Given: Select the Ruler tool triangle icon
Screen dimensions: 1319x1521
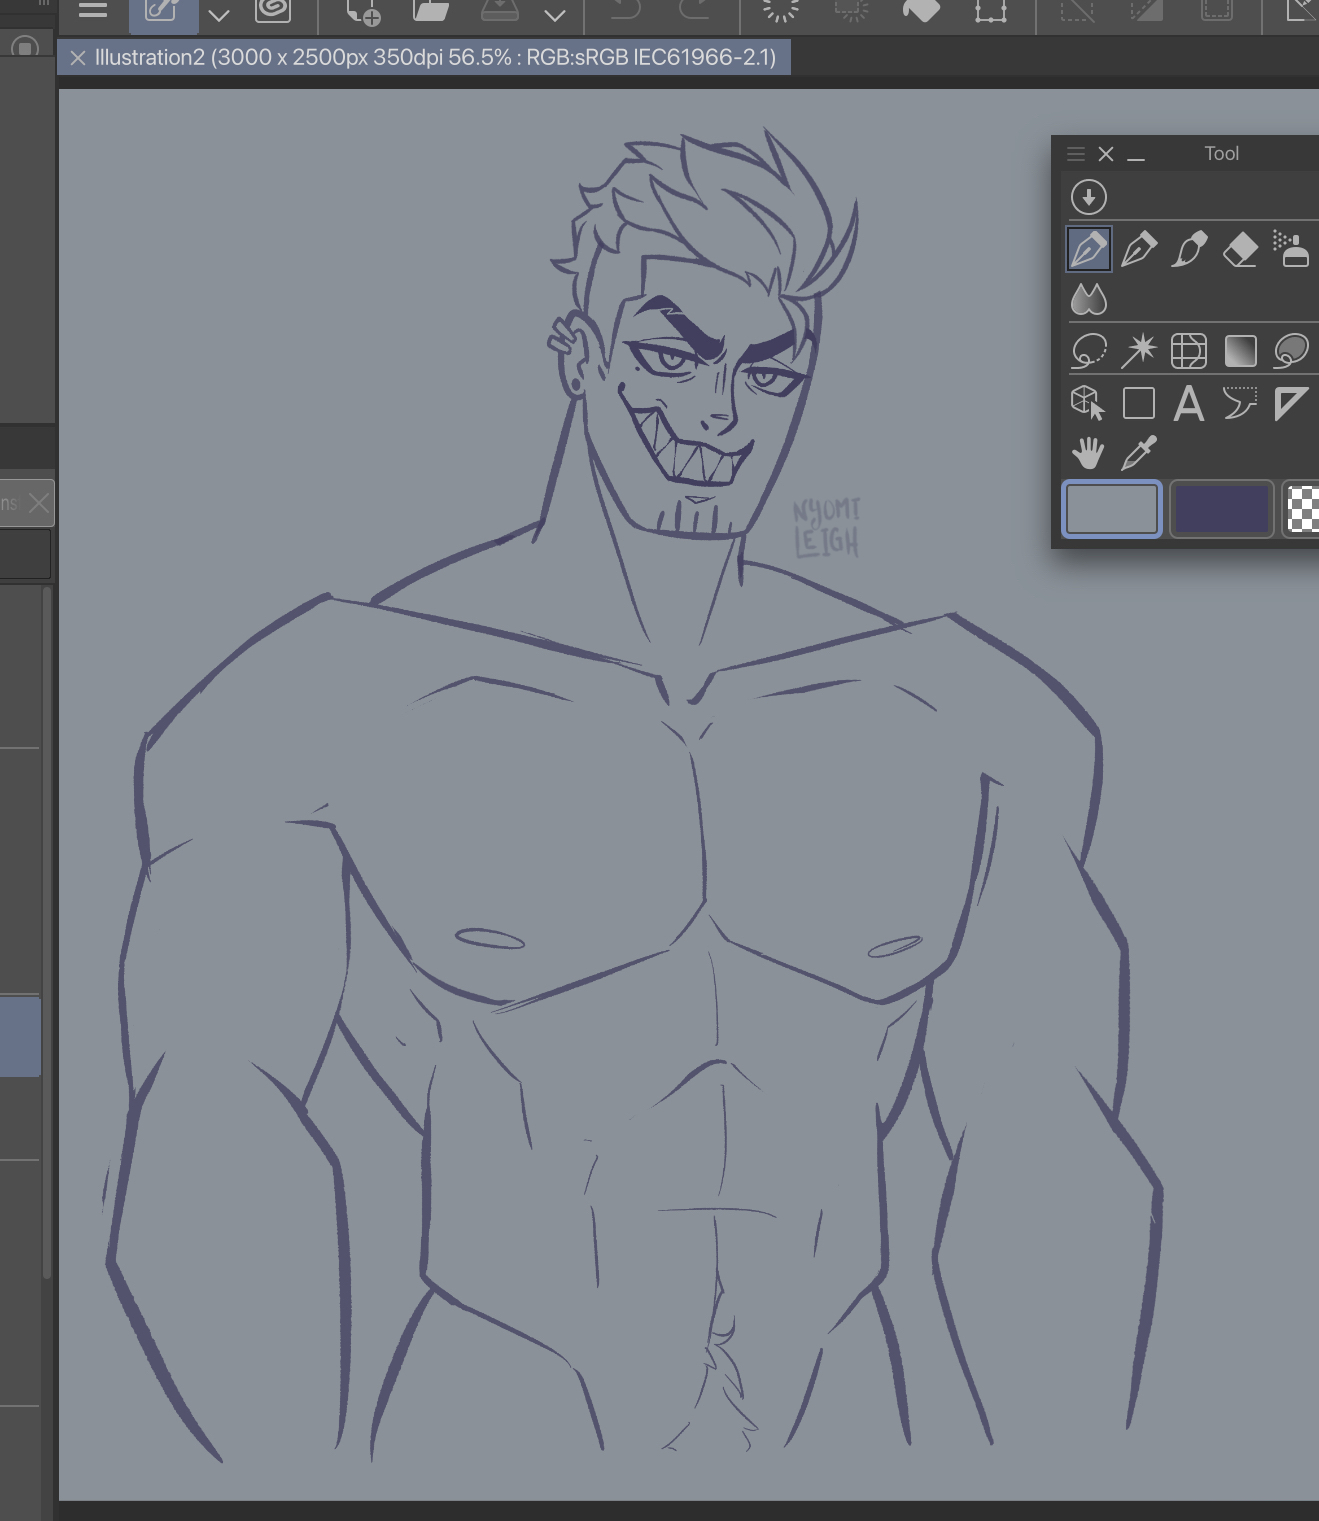Looking at the screenshot, I should [1291, 404].
